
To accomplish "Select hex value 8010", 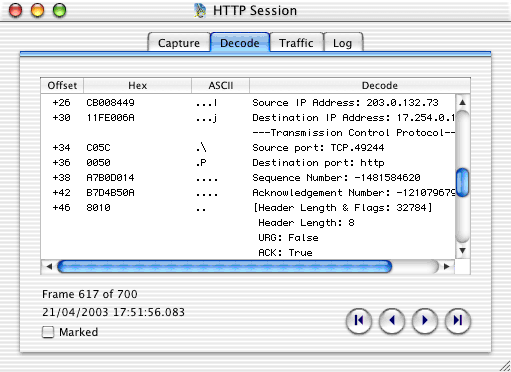I will click(98, 208).
